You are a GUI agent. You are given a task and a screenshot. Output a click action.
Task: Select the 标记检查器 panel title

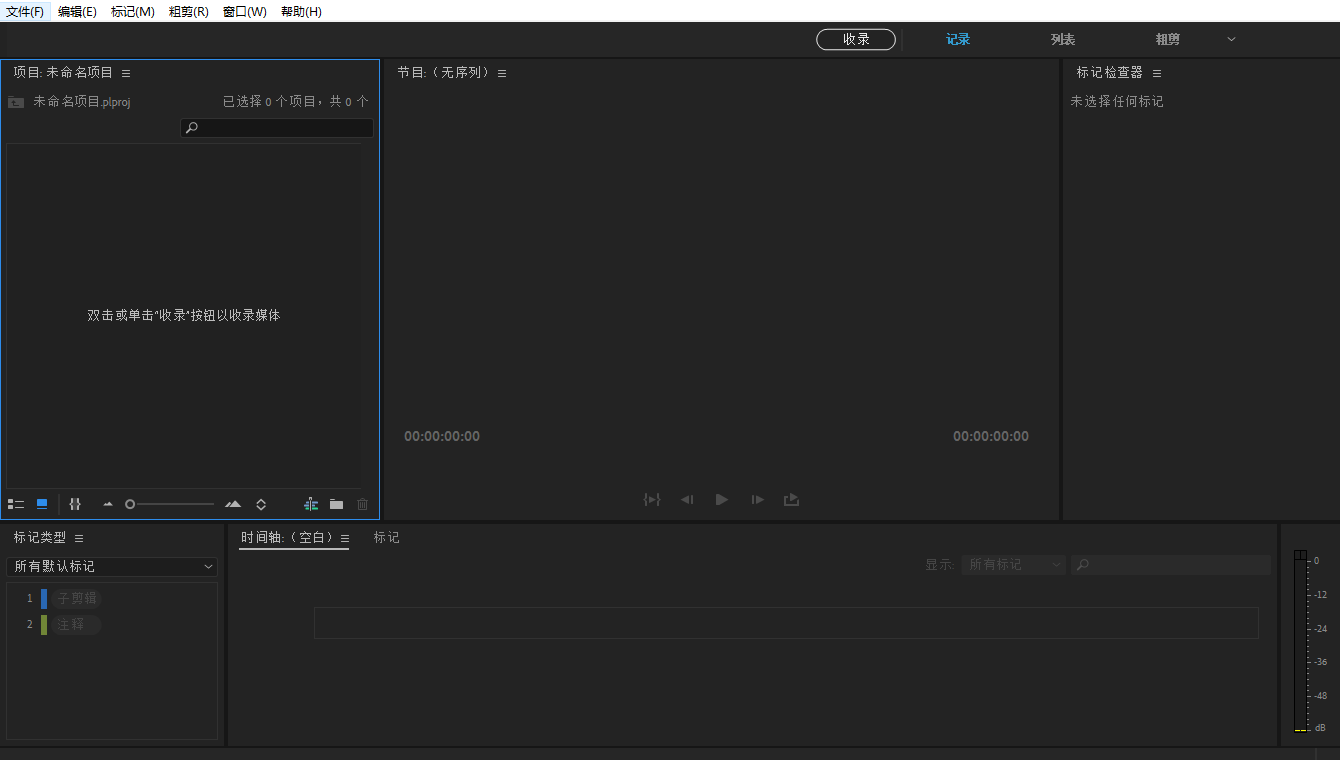point(1109,72)
